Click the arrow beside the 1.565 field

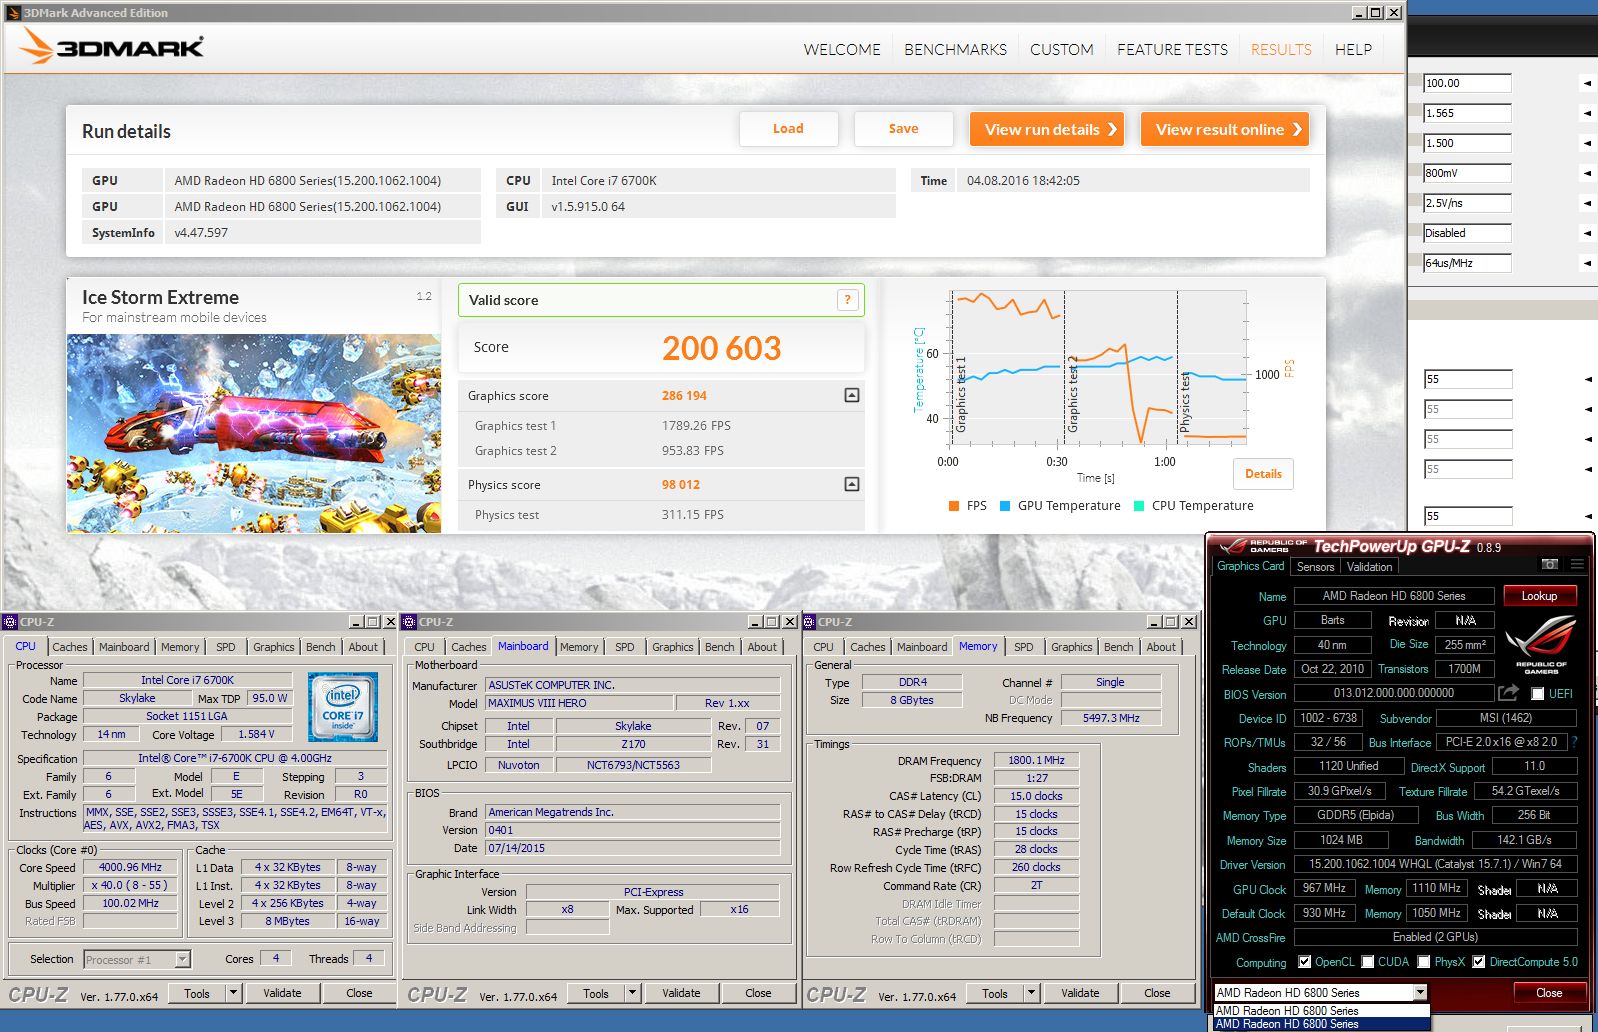tap(1587, 113)
